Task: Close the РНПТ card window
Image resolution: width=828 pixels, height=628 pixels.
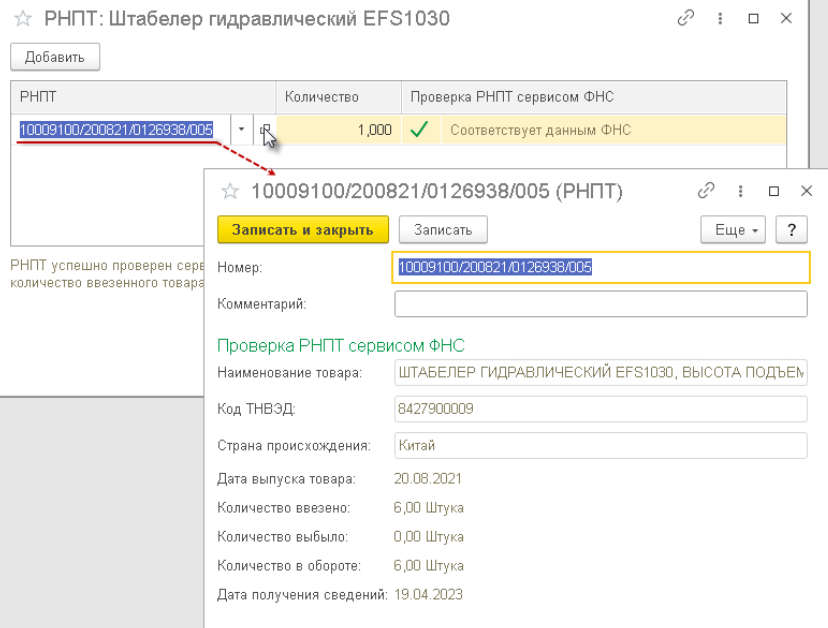Action: pos(806,191)
